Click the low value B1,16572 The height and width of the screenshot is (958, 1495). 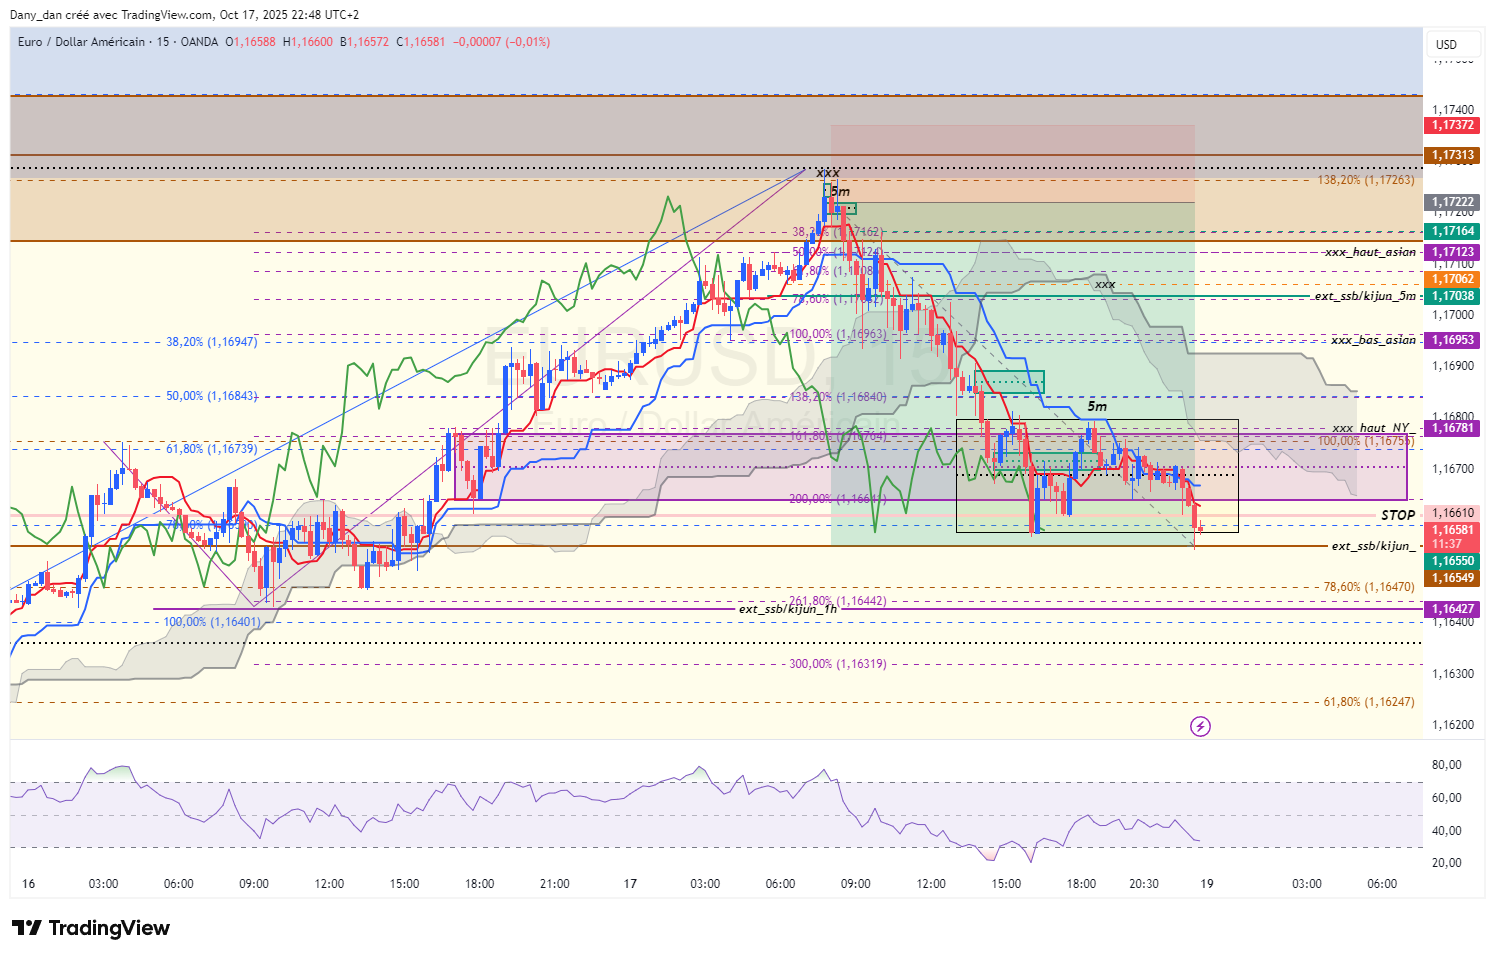pos(365,42)
